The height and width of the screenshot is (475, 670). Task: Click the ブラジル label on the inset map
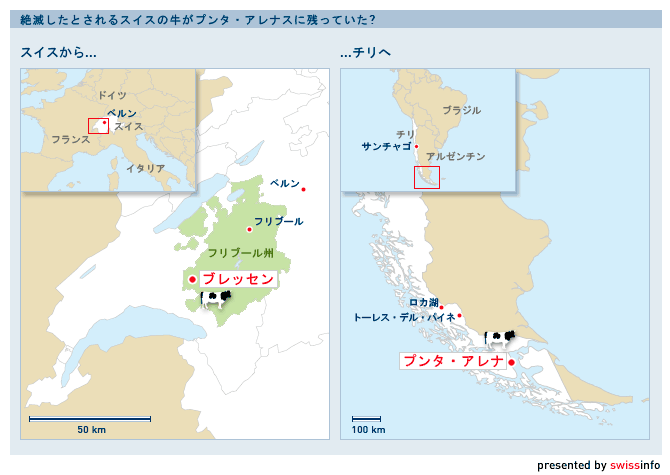(461, 110)
